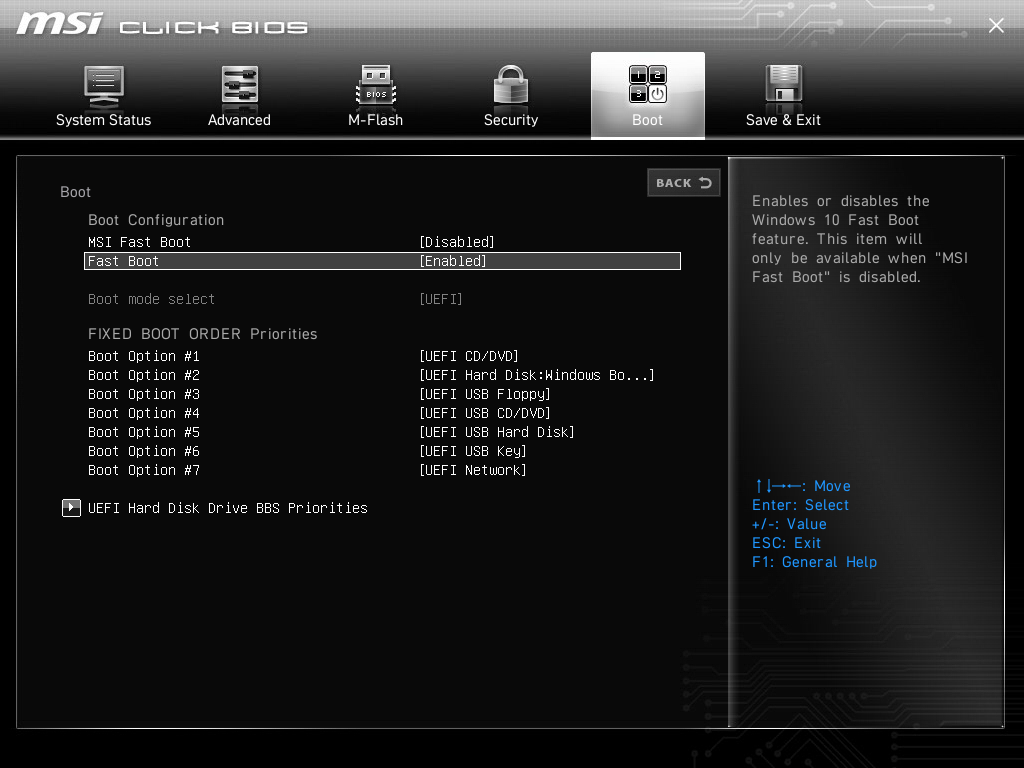Image resolution: width=1024 pixels, height=768 pixels.
Task: Click the FIXED BOOT ORDER Priorities heading
Action: pyautogui.click(x=202, y=334)
